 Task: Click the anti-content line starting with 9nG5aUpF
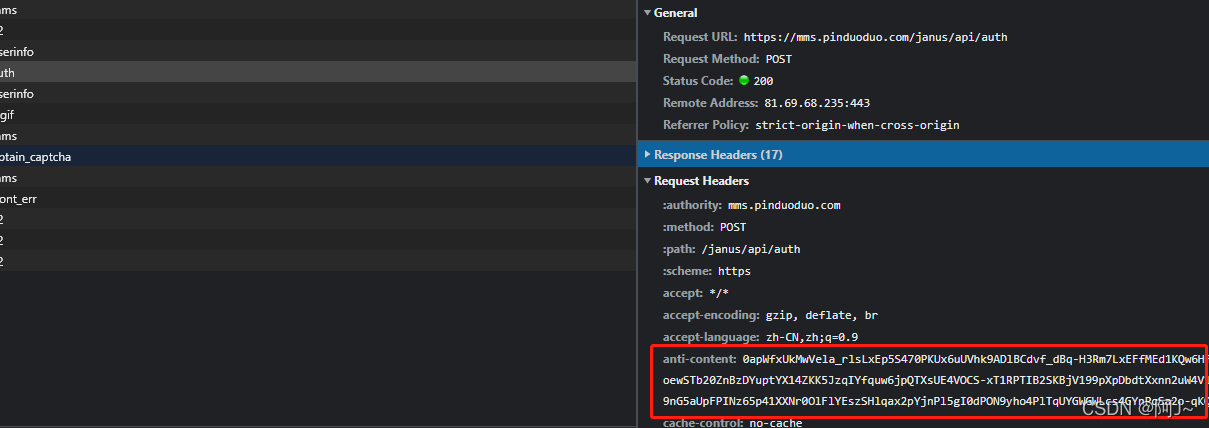pos(935,402)
